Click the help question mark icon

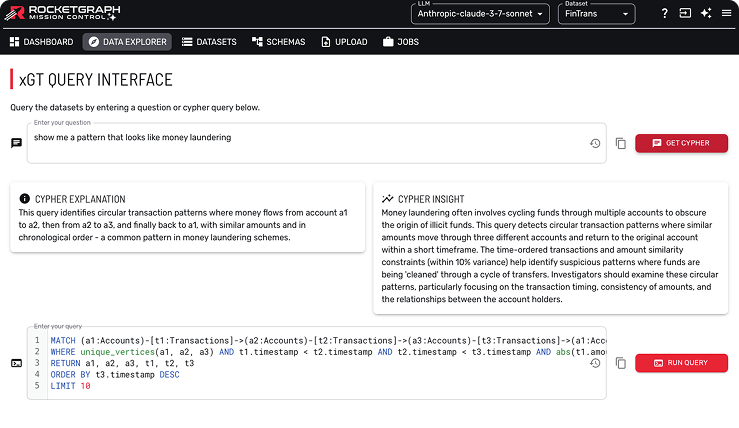665,14
